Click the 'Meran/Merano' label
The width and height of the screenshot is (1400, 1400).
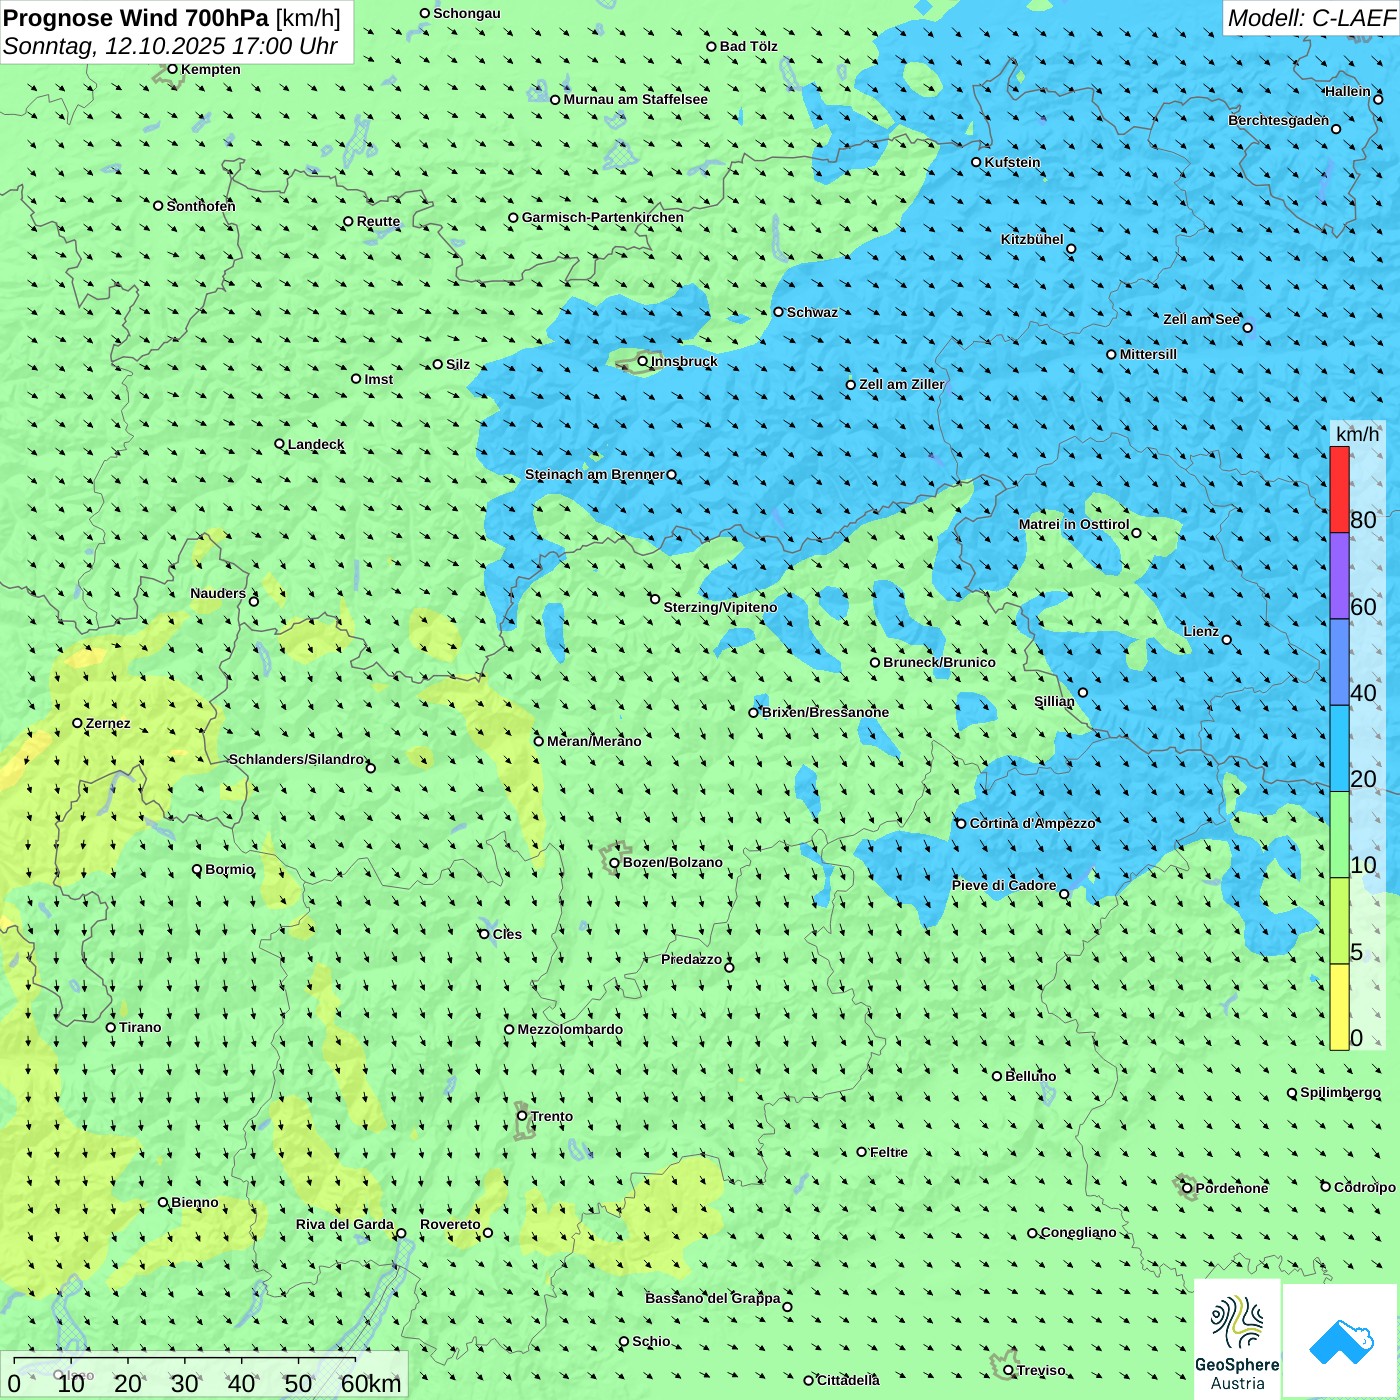pyautogui.click(x=594, y=741)
